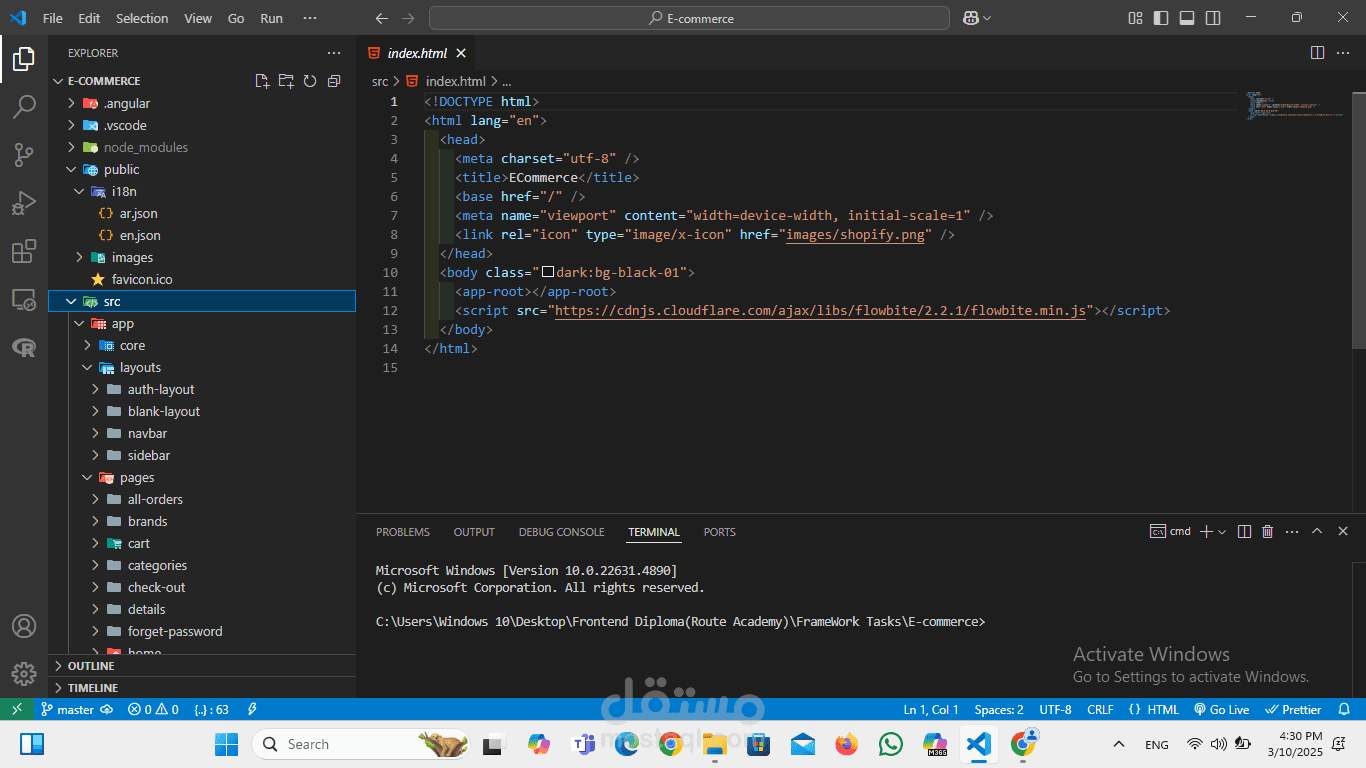Open the Extensions view
The width and height of the screenshot is (1366, 768).
tap(24, 251)
